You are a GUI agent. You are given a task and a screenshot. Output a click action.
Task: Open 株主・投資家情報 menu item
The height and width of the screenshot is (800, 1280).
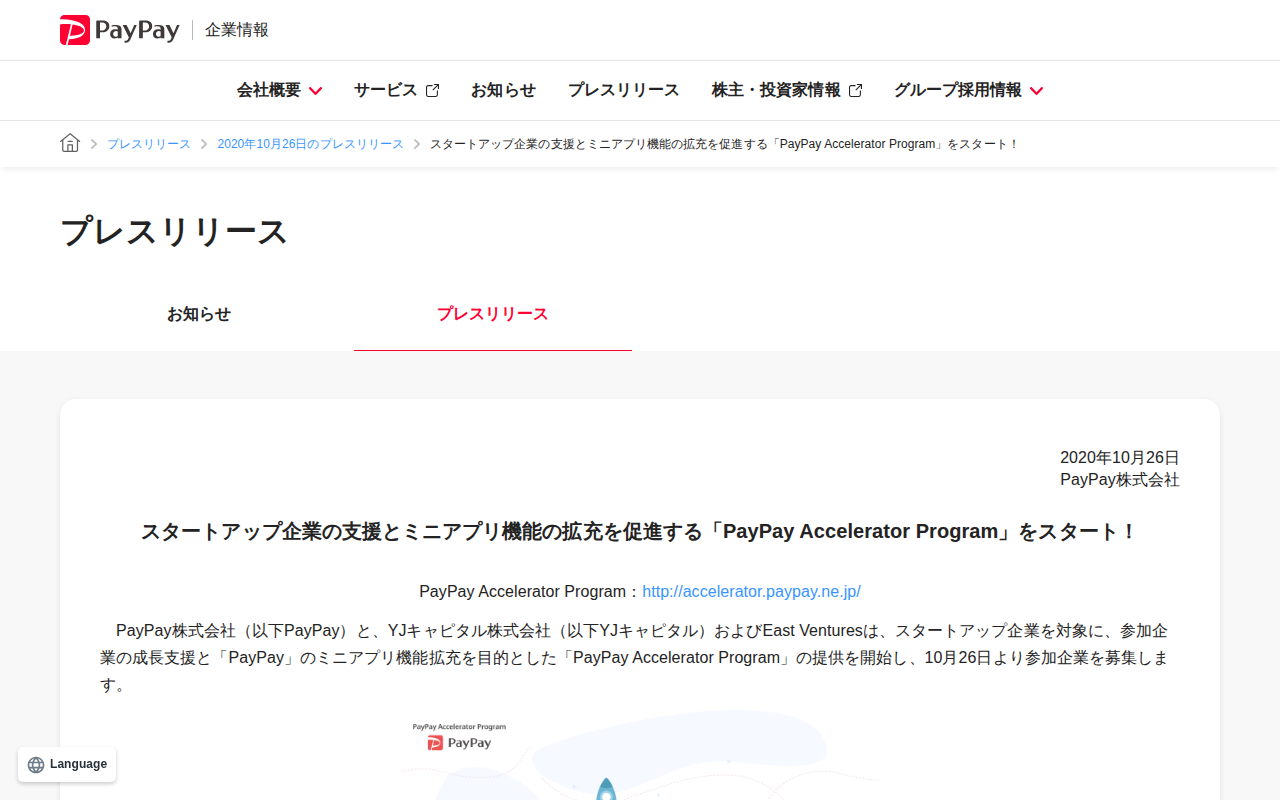(x=787, y=90)
